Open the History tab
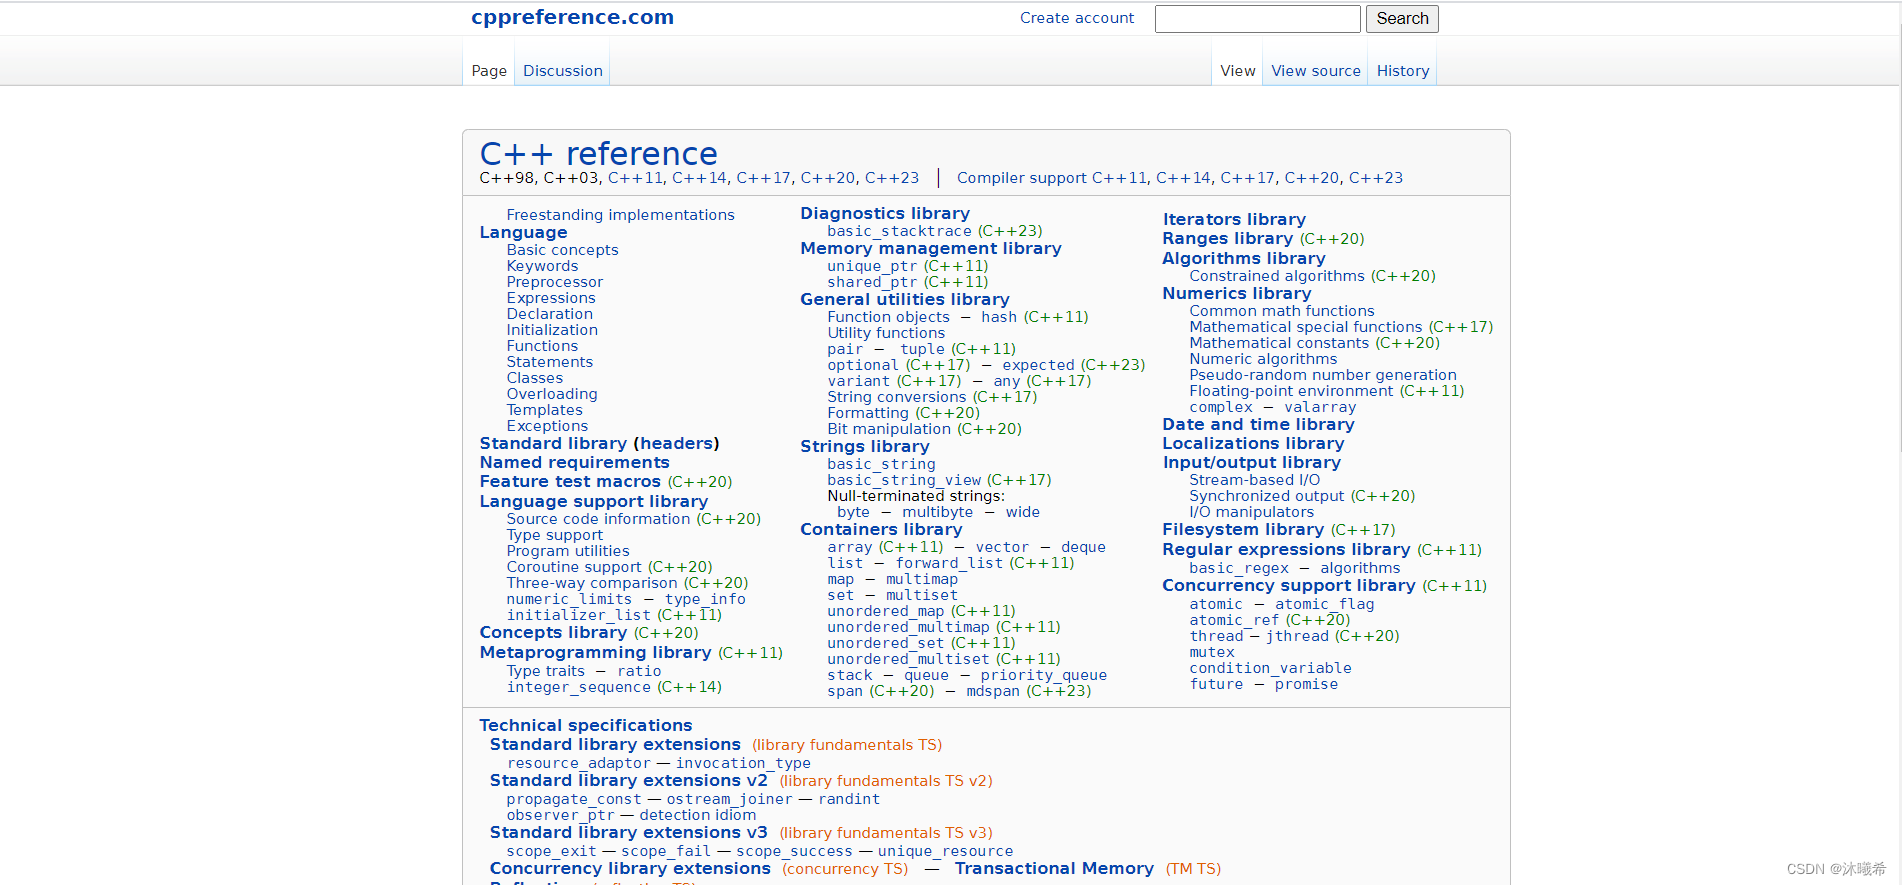The height and width of the screenshot is (885, 1902). coord(1403,71)
